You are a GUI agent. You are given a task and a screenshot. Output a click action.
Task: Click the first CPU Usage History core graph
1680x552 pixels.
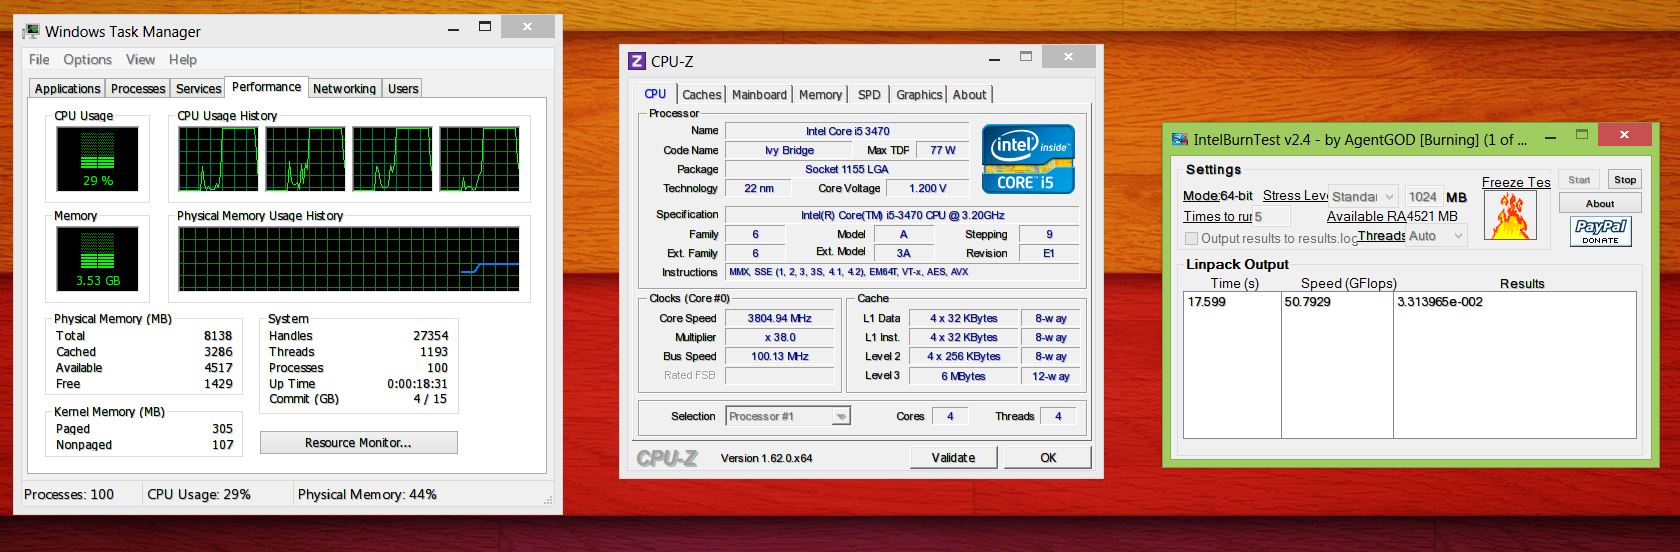(218, 158)
